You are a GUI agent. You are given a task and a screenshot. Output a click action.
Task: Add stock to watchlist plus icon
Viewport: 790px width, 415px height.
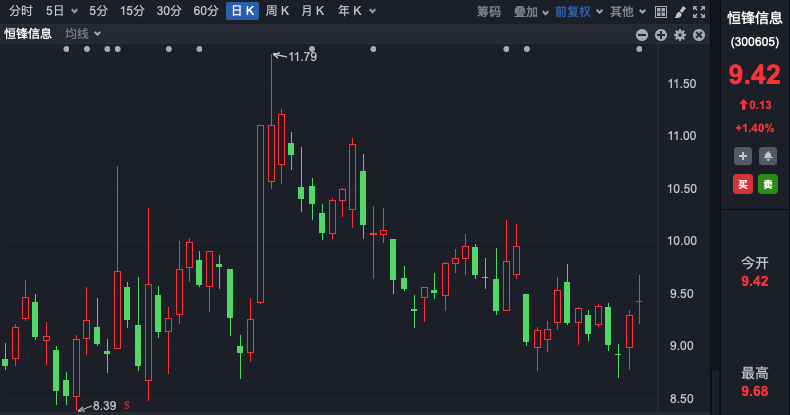pos(743,156)
